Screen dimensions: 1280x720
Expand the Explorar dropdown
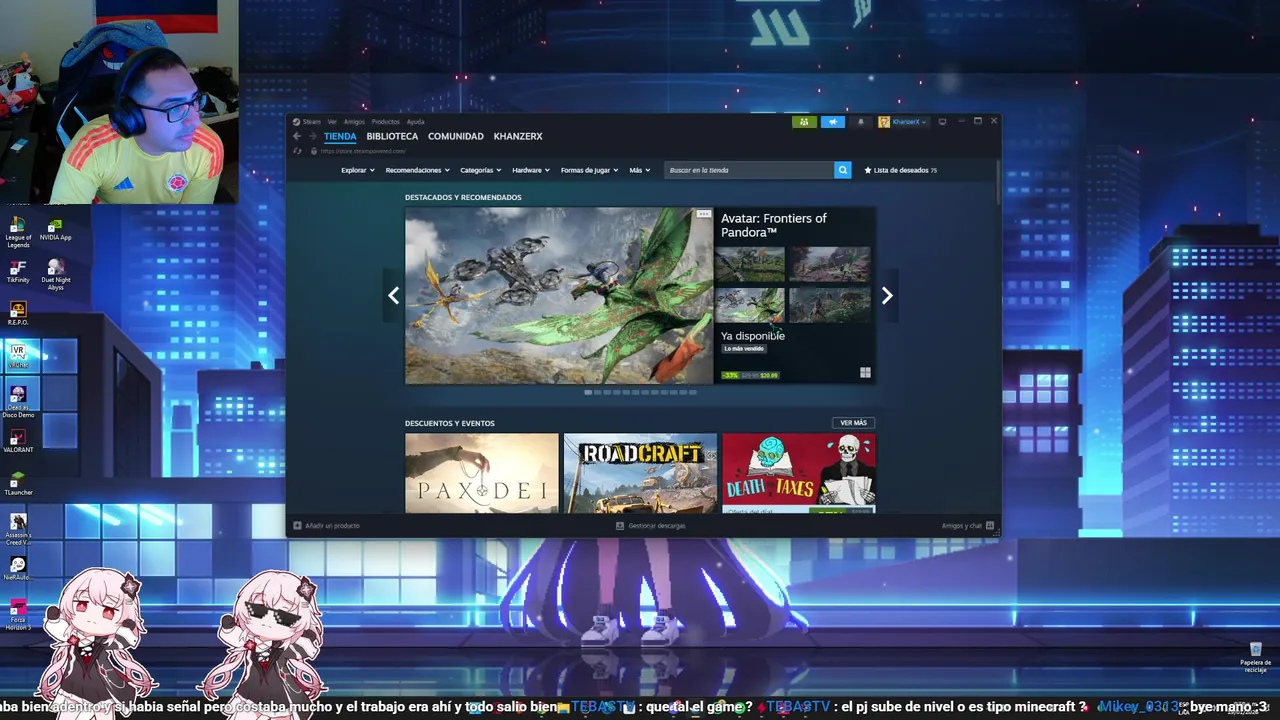click(358, 170)
